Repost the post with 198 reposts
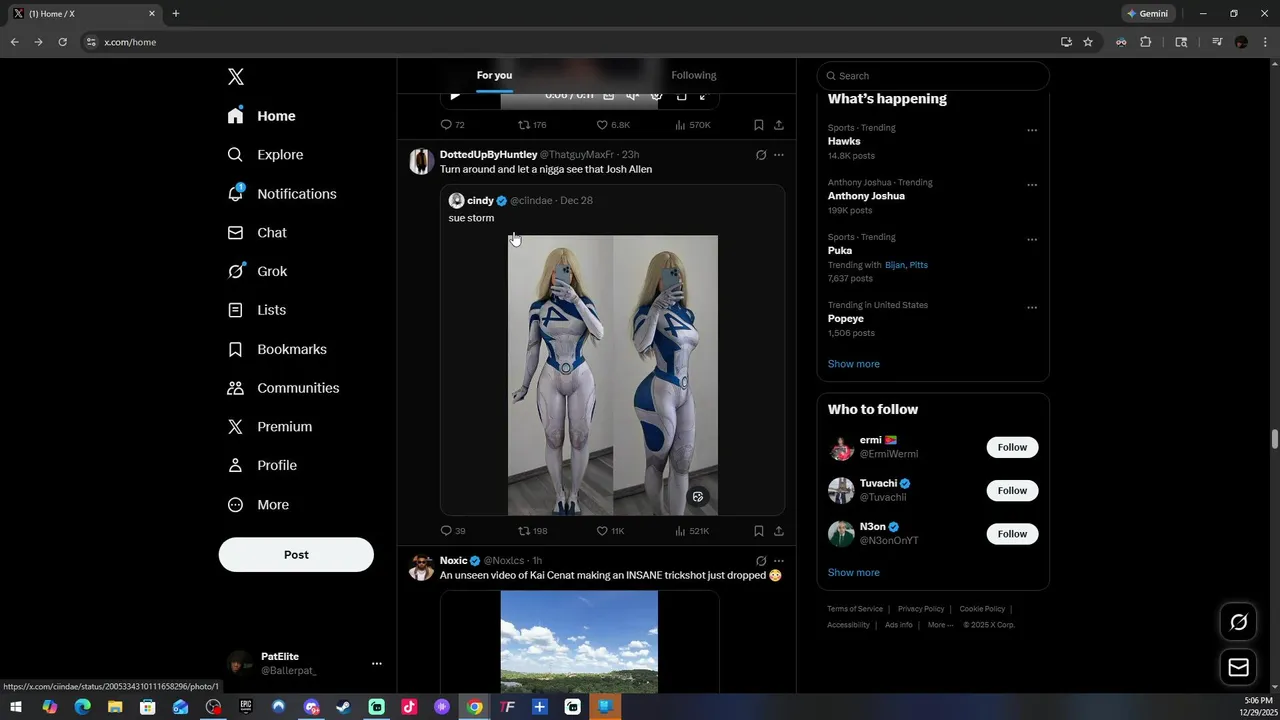The height and width of the screenshot is (720, 1280). tap(532, 531)
